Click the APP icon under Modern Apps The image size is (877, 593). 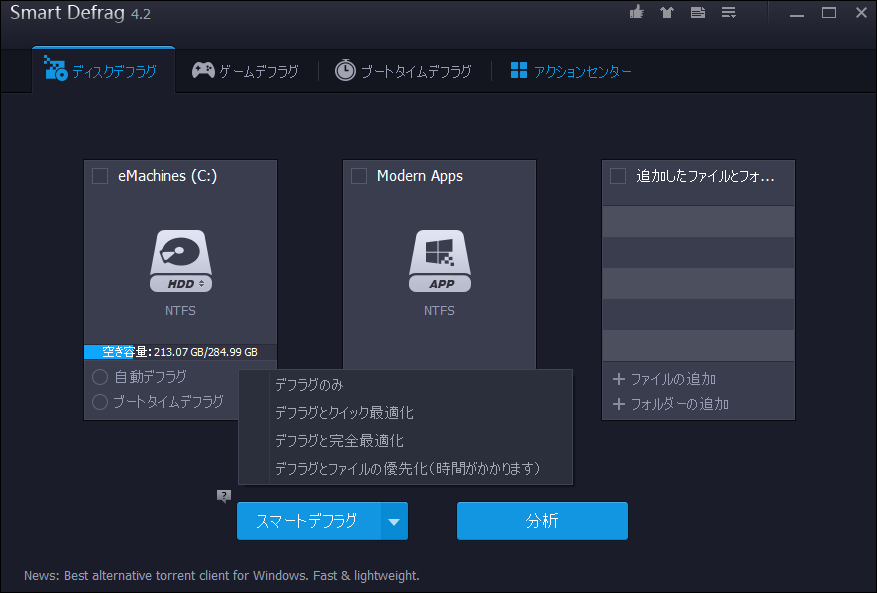(x=440, y=261)
